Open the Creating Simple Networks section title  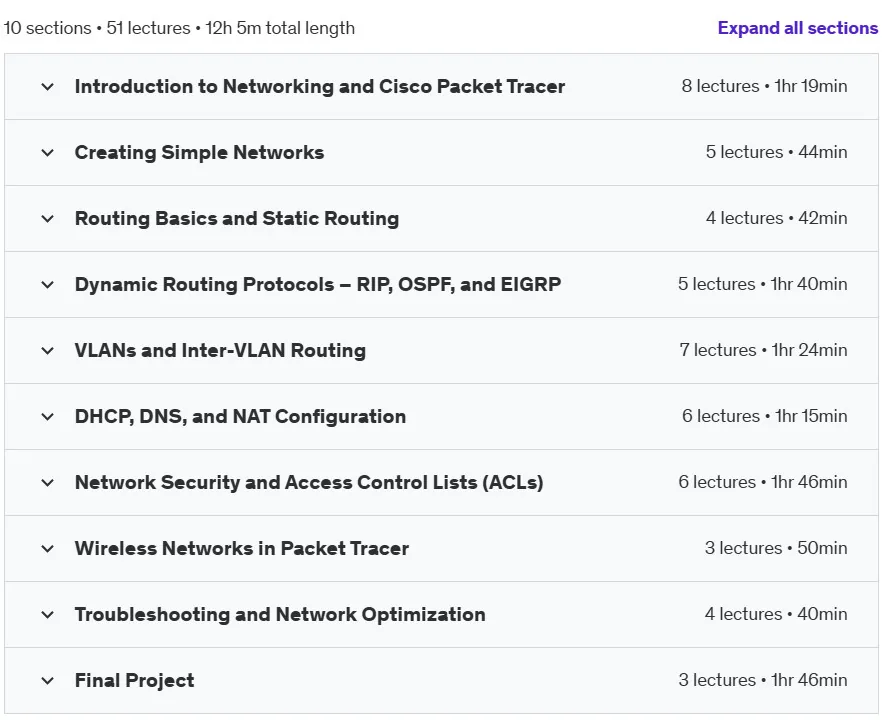click(x=200, y=152)
